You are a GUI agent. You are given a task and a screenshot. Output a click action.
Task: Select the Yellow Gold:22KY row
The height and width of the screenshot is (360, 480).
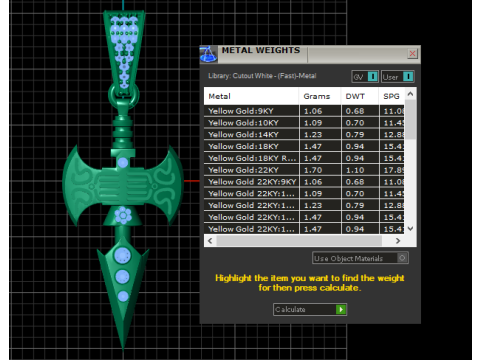(304, 170)
